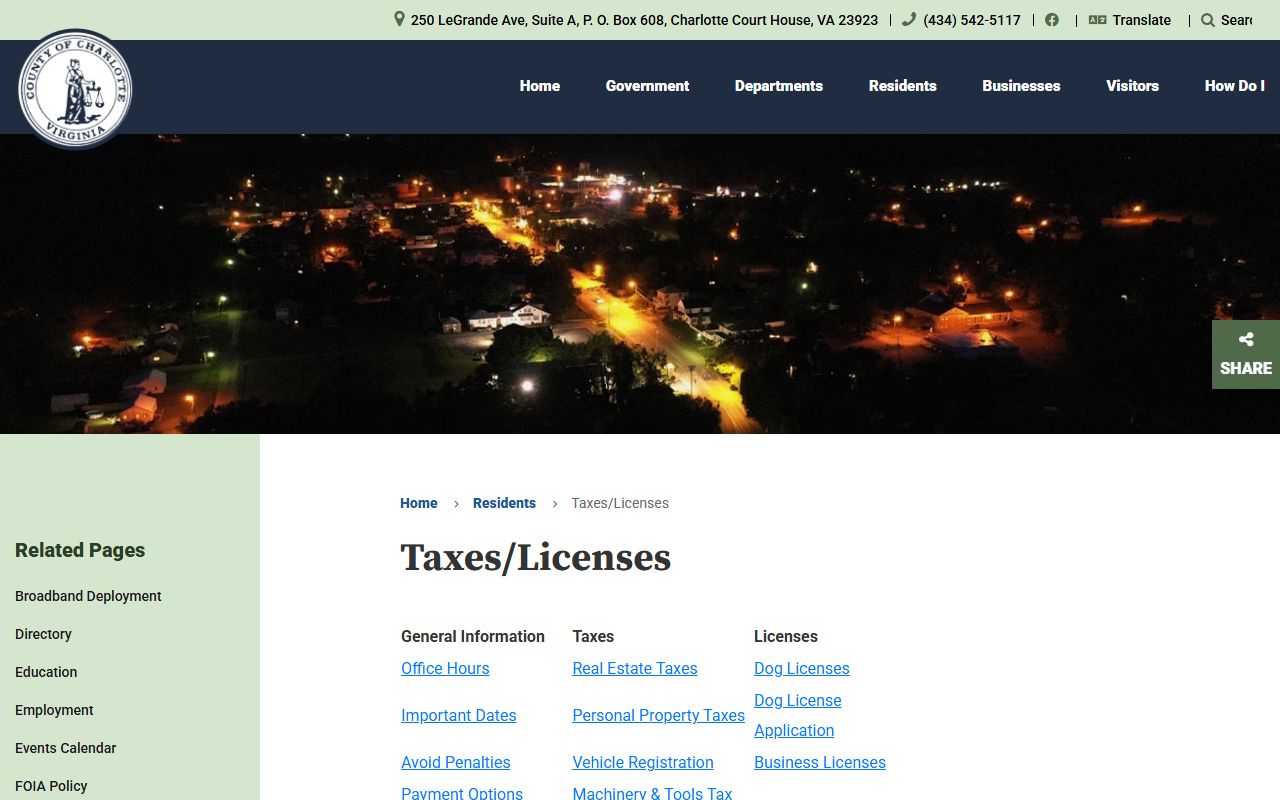Click the Taxes/Licenses breadcrumb text
This screenshot has width=1280, height=800.
[x=620, y=503]
